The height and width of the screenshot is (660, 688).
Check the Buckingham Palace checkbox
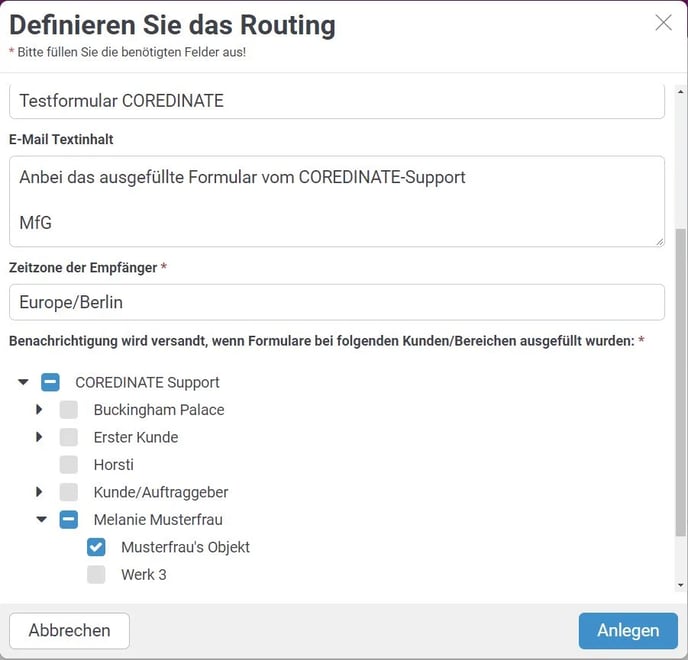click(69, 409)
